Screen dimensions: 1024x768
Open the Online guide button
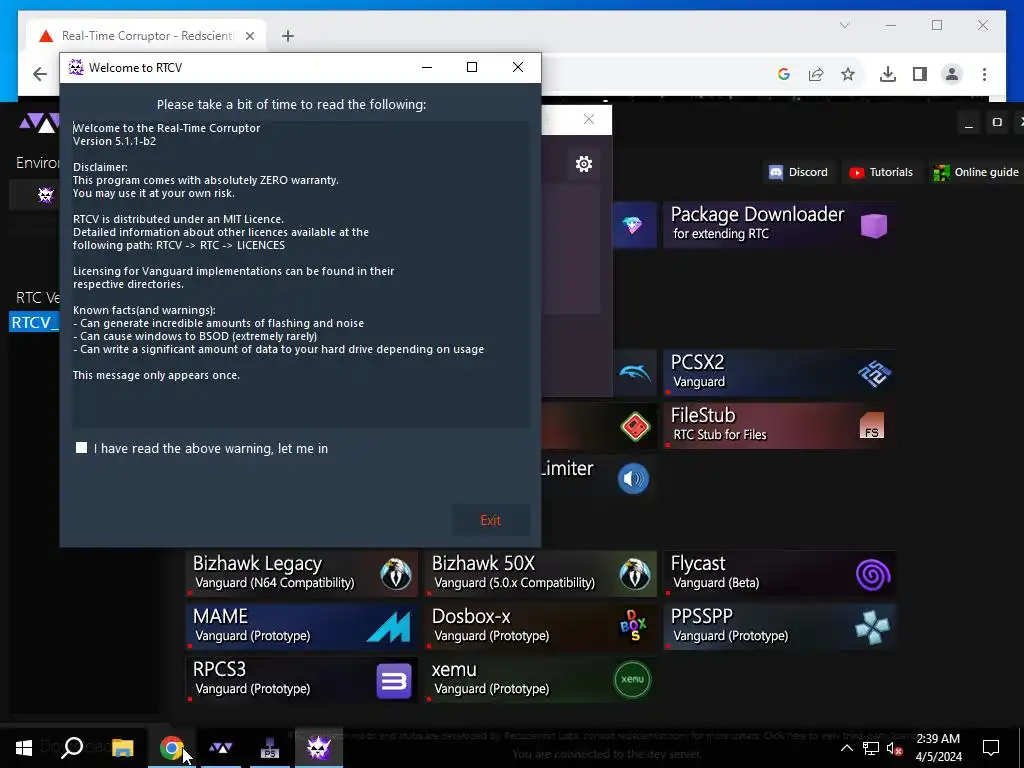click(976, 172)
